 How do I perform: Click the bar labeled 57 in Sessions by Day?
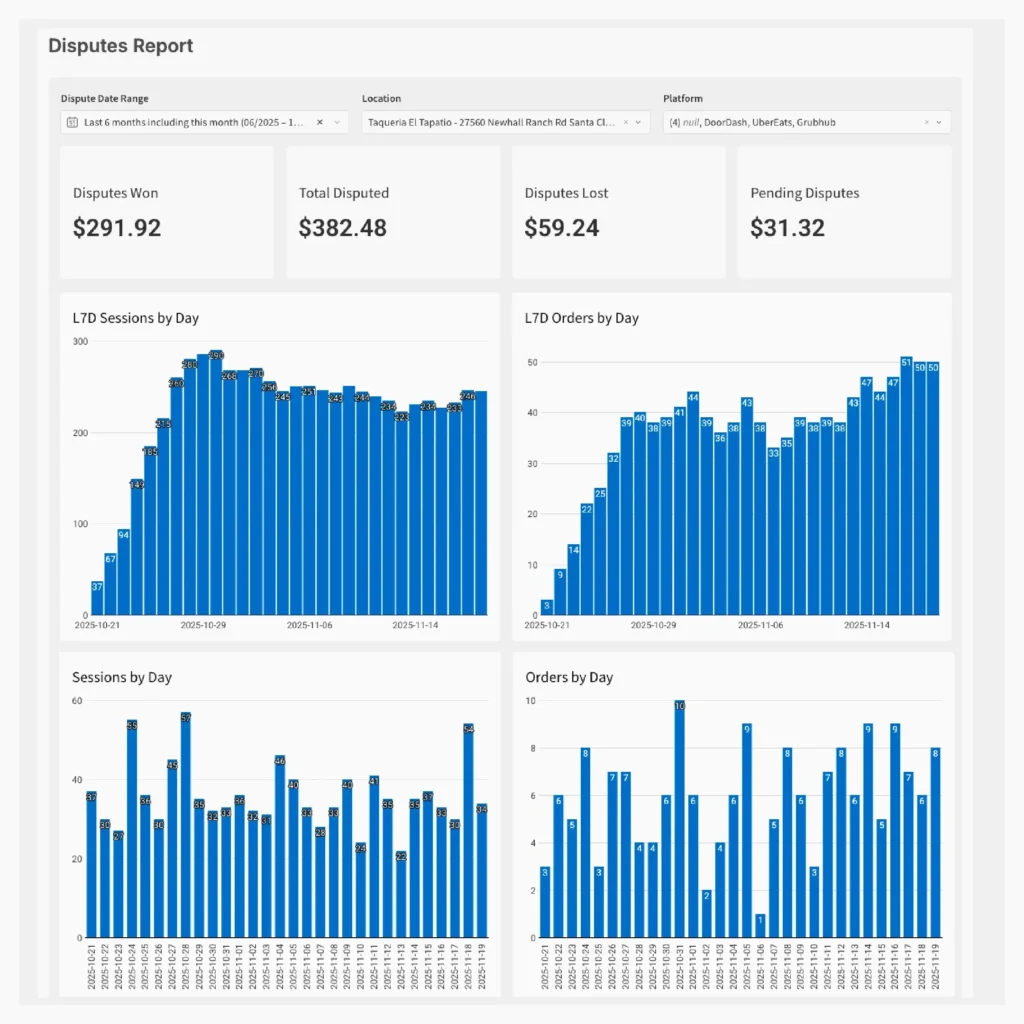tap(186, 800)
